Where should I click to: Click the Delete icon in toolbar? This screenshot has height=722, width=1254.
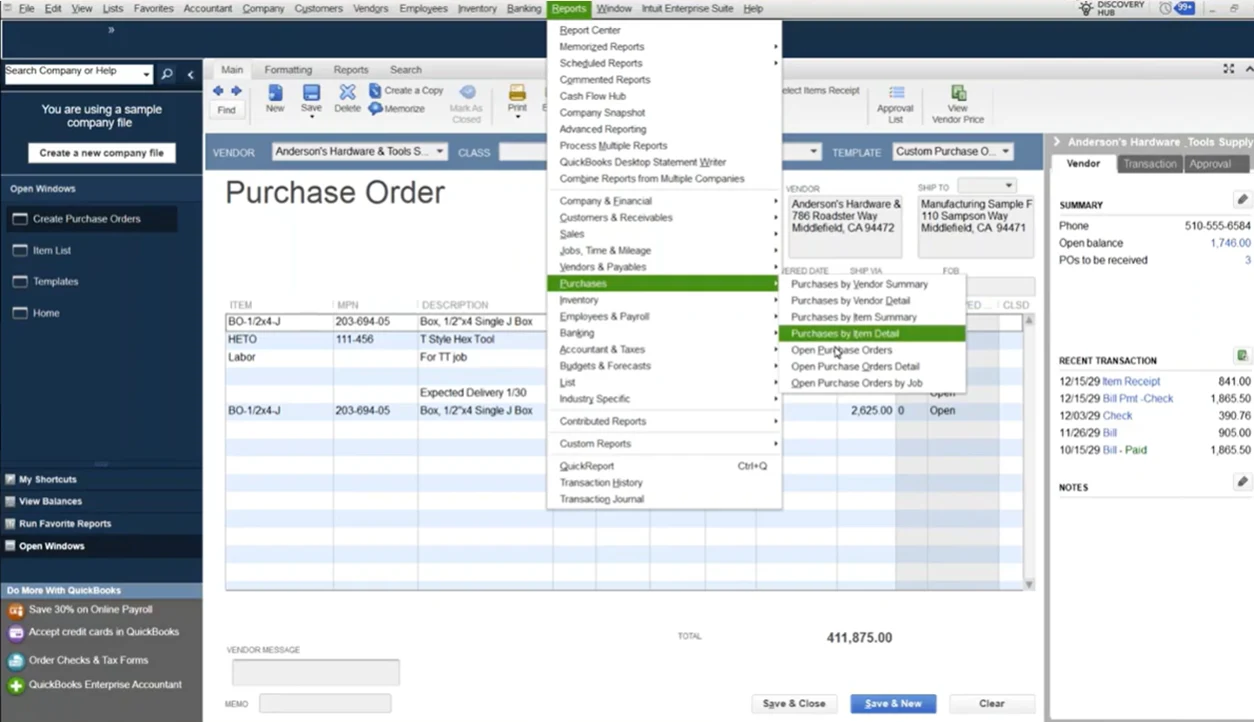coord(347,94)
